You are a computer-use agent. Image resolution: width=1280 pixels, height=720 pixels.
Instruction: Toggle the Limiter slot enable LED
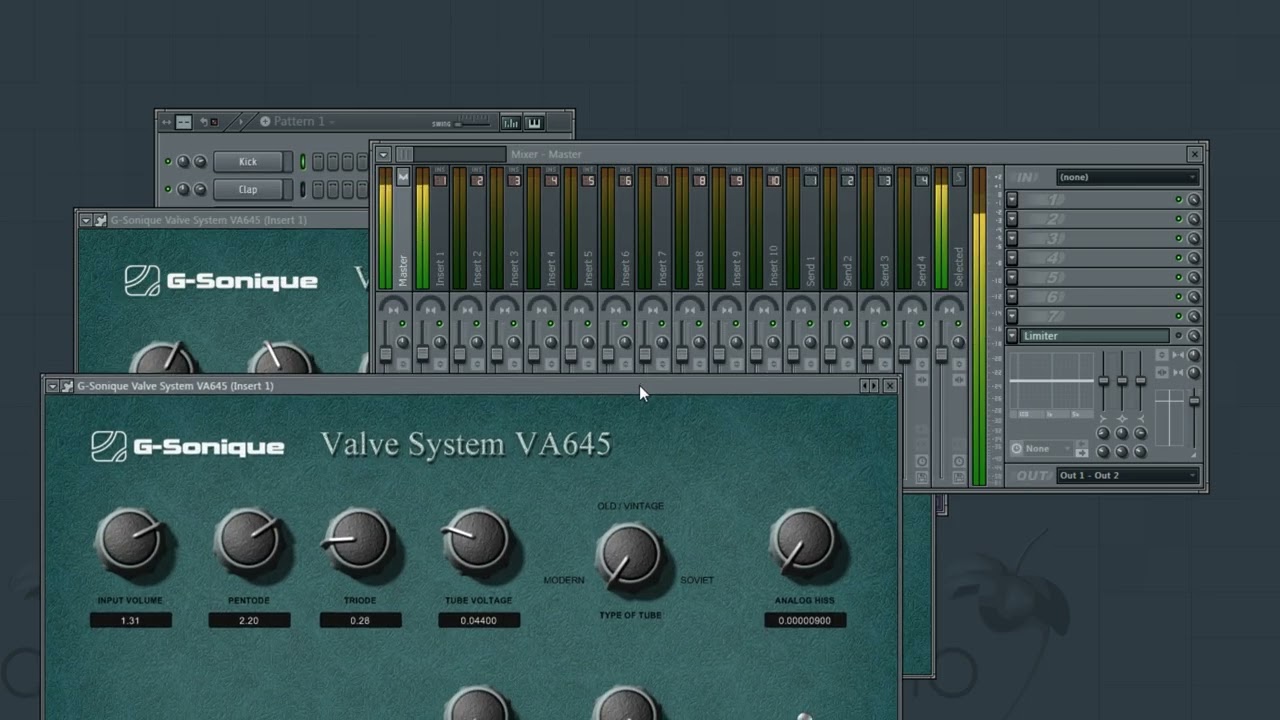[1179, 336]
